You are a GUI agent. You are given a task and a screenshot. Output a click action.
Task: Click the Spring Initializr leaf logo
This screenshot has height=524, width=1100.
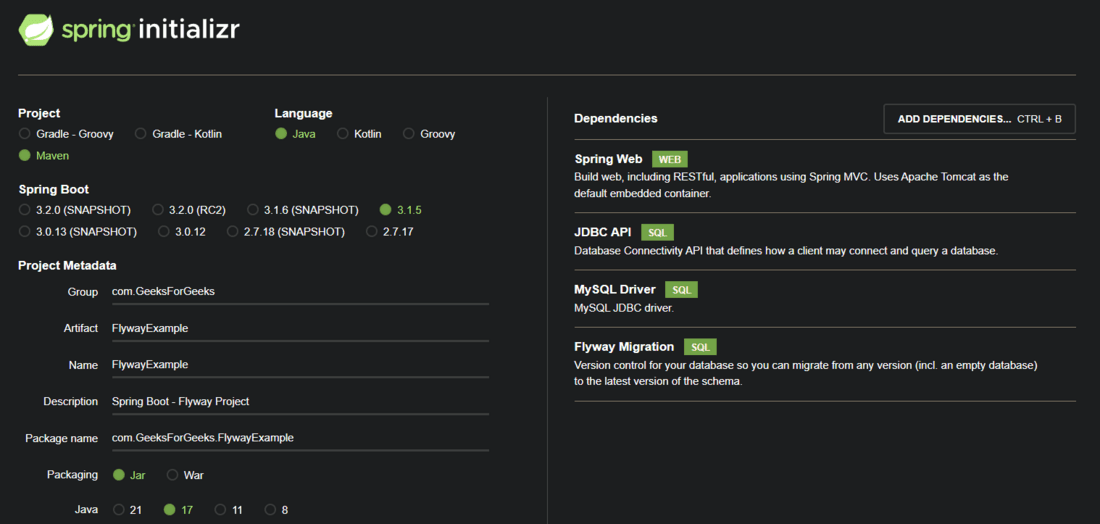36,30
